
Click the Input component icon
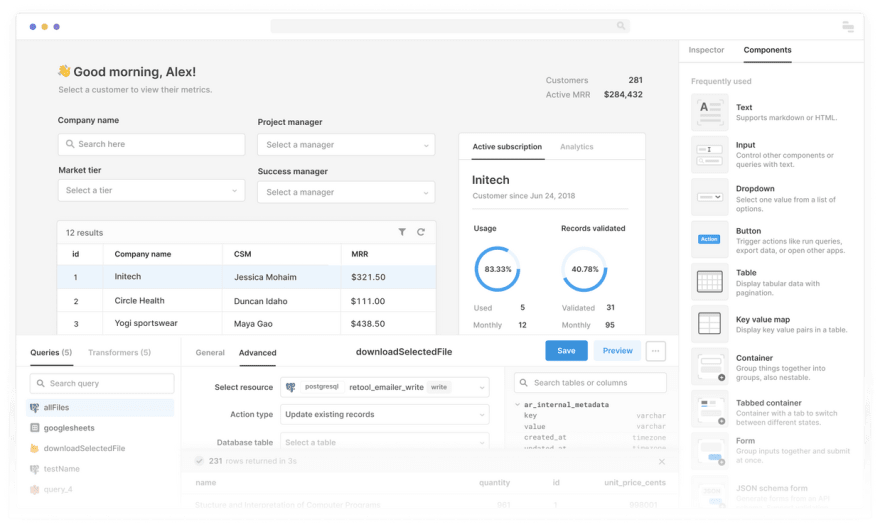[709, 154]
